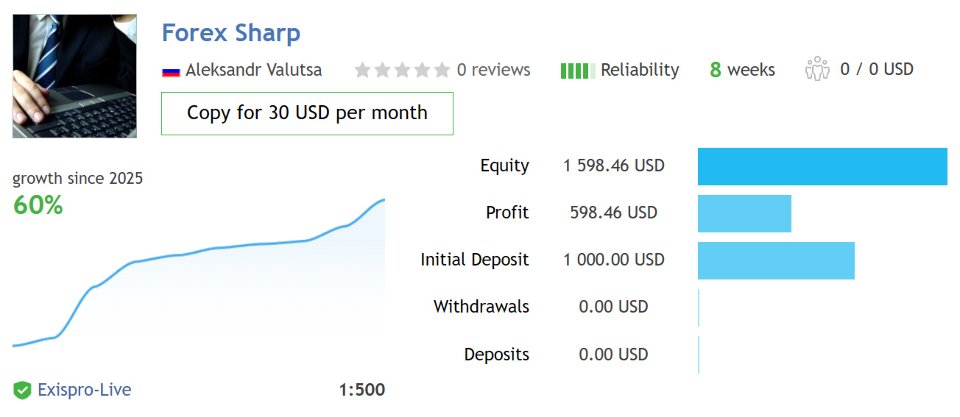Click the subscribers people icon
The width and height of the screenshot is (960, 417).
pos(817,70)
